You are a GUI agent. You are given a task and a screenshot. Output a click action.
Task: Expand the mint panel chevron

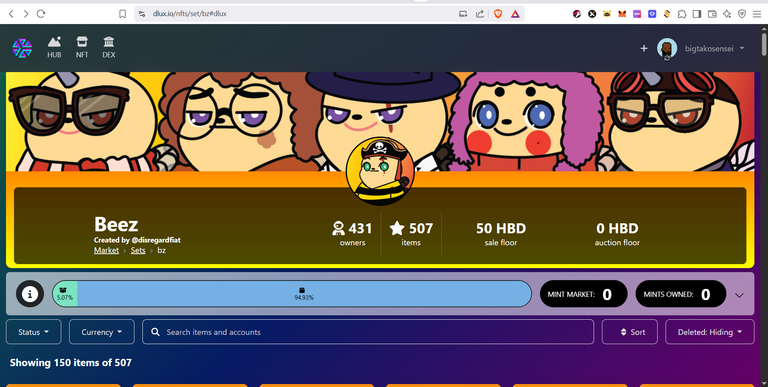[x=740, y=295]
